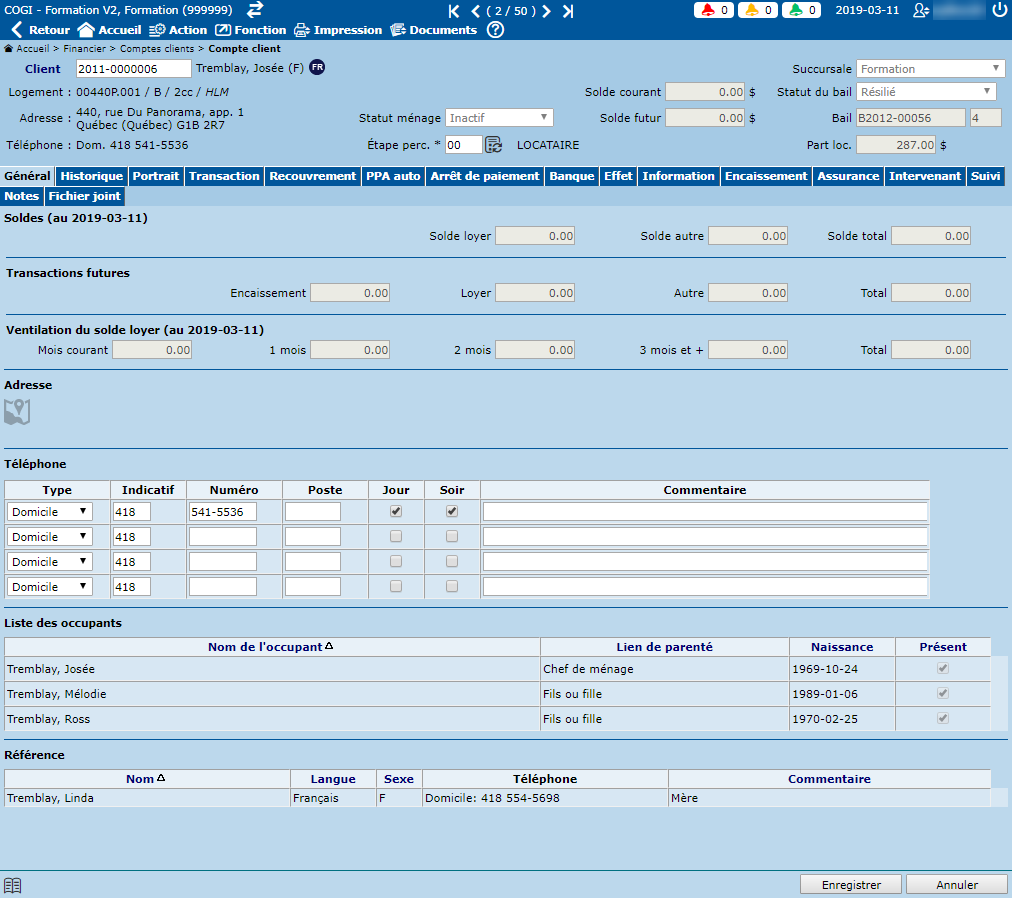Open the Statut ménage dropdown
1012x898 pixels.
tap(499, 118)
